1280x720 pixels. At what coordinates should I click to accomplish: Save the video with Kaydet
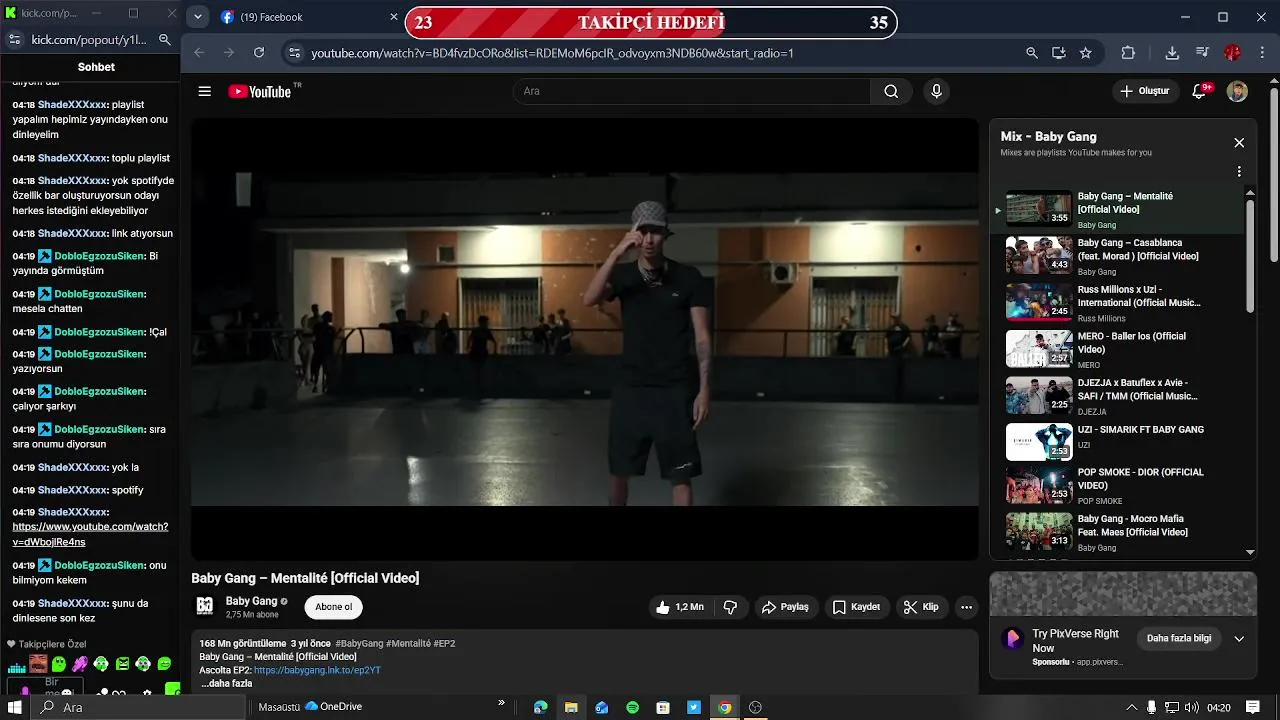coord(856,607)
